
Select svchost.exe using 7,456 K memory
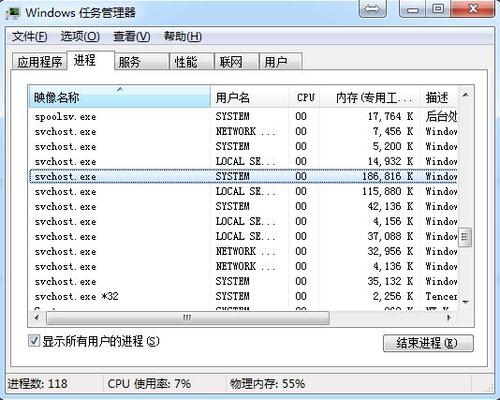click(x=243, y=131)
